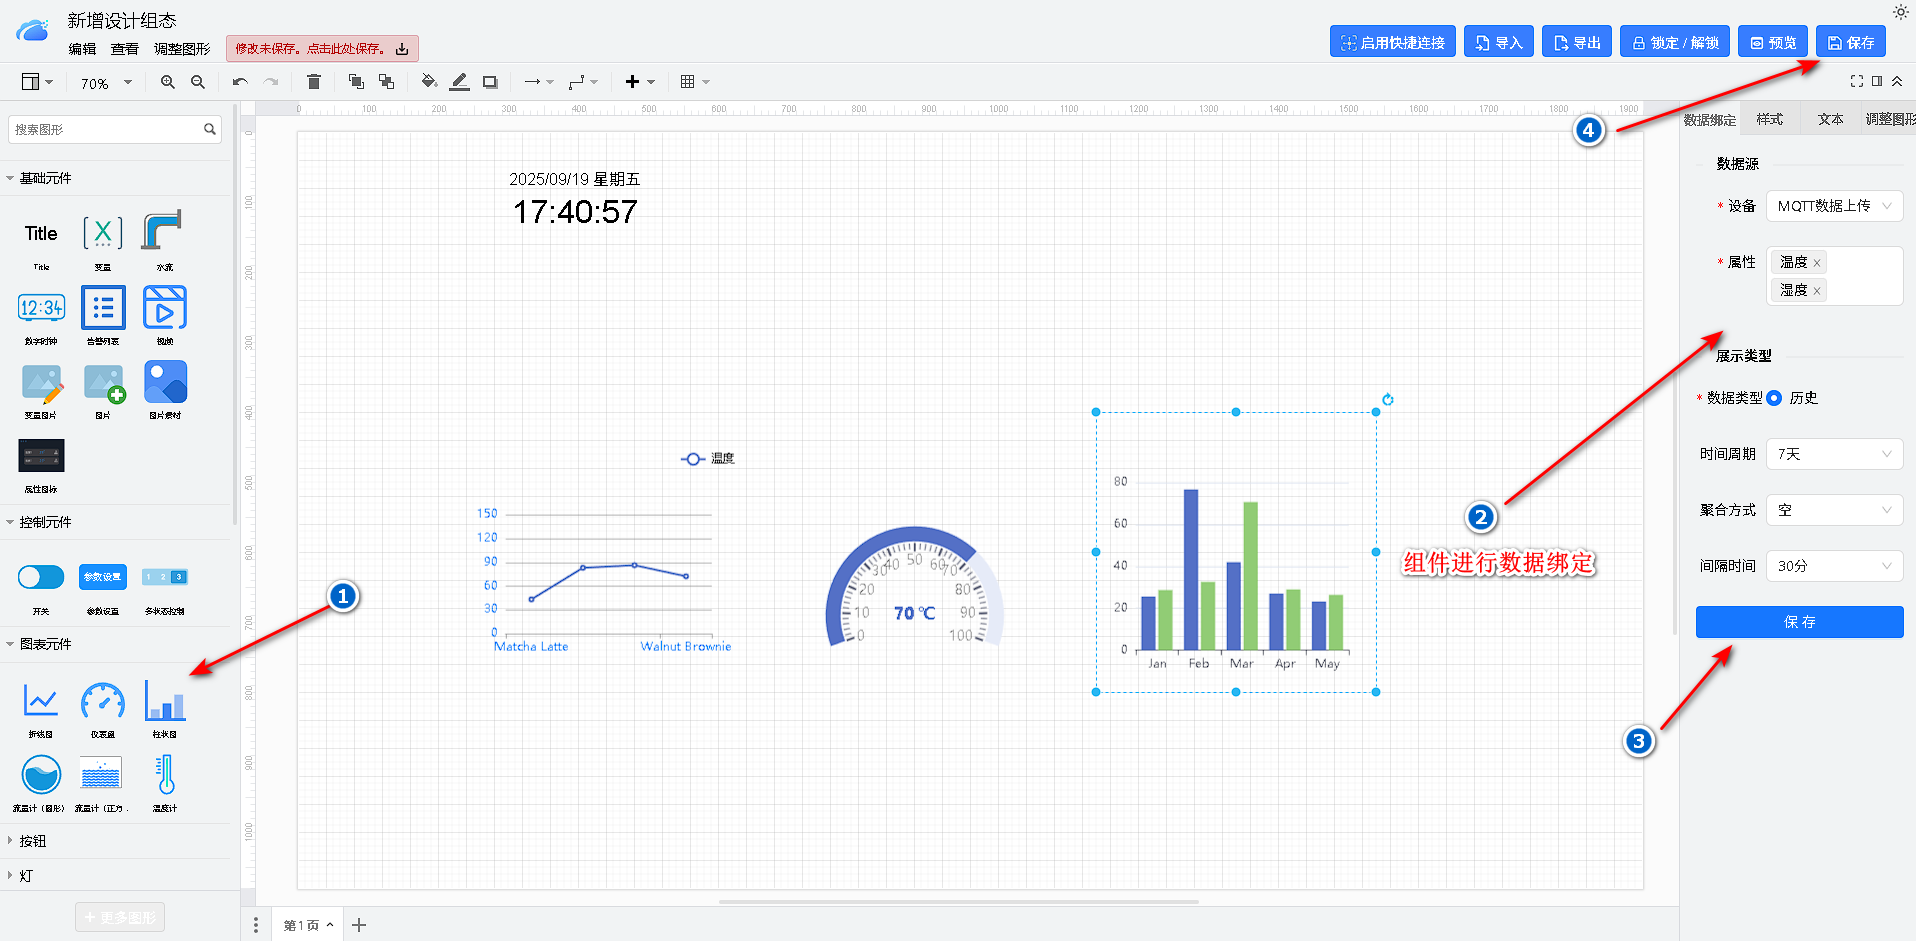Delete selection with the trash icon
This screenshot has width=1916, height=941.
pyautogui.click(x=313, y=82)
